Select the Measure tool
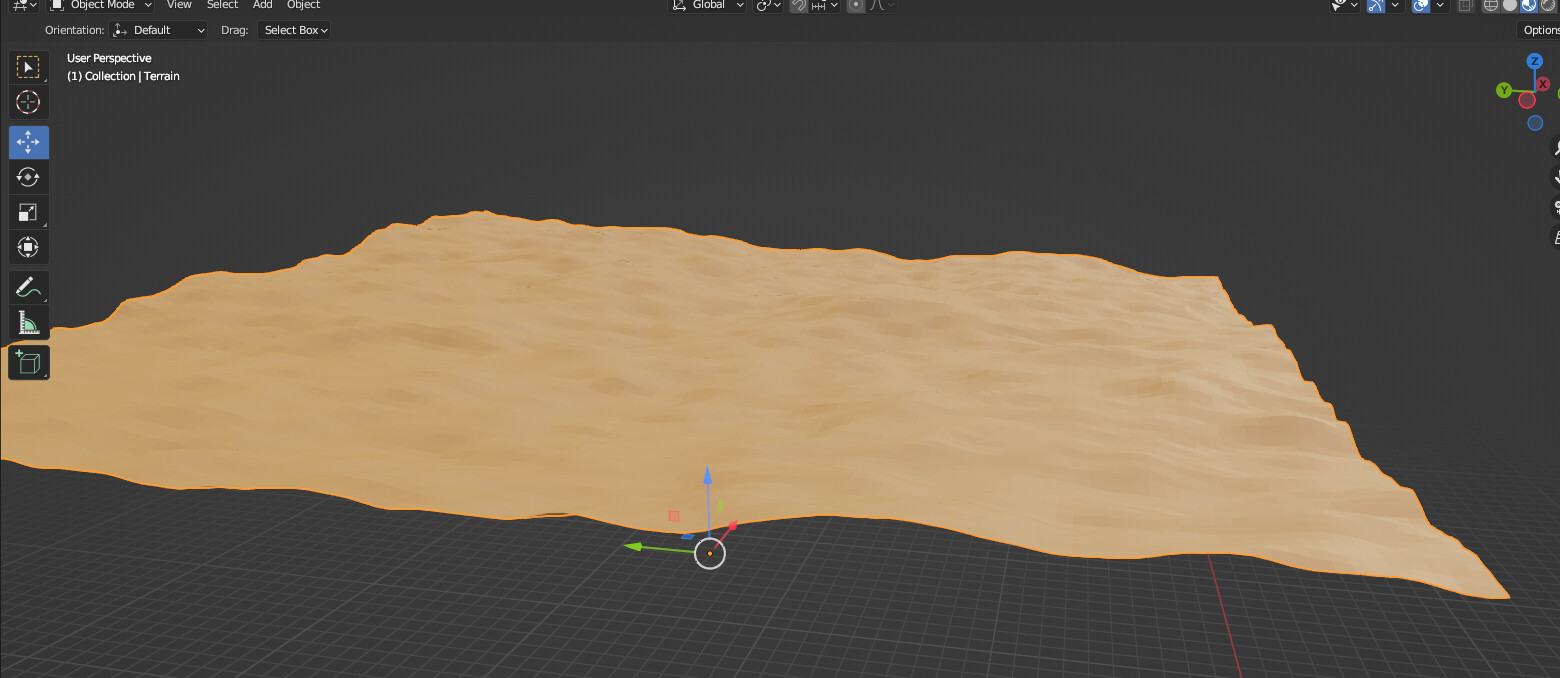The width and height of the screenshot is (1560, 678). click(x=28, y=322)
